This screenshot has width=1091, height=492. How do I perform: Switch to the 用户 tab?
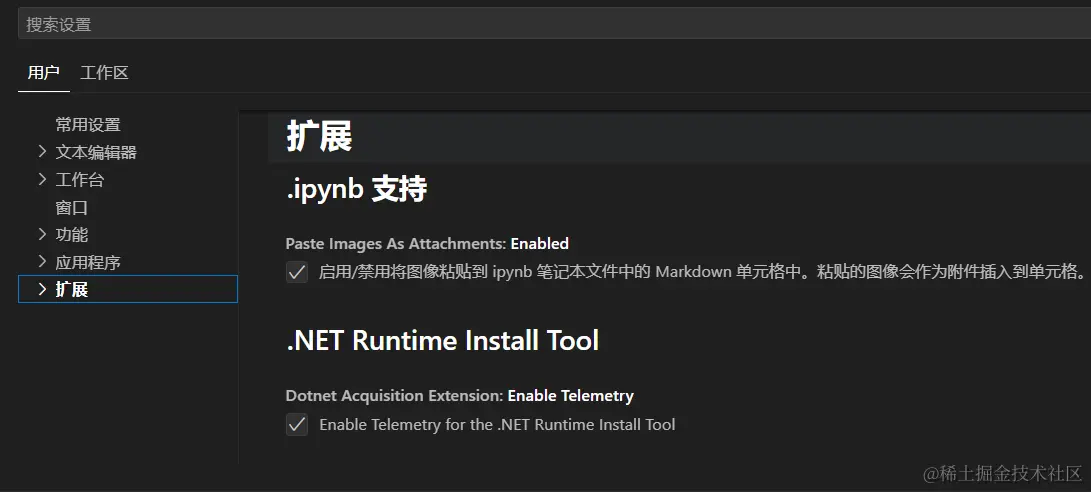[x=43, y=73]
